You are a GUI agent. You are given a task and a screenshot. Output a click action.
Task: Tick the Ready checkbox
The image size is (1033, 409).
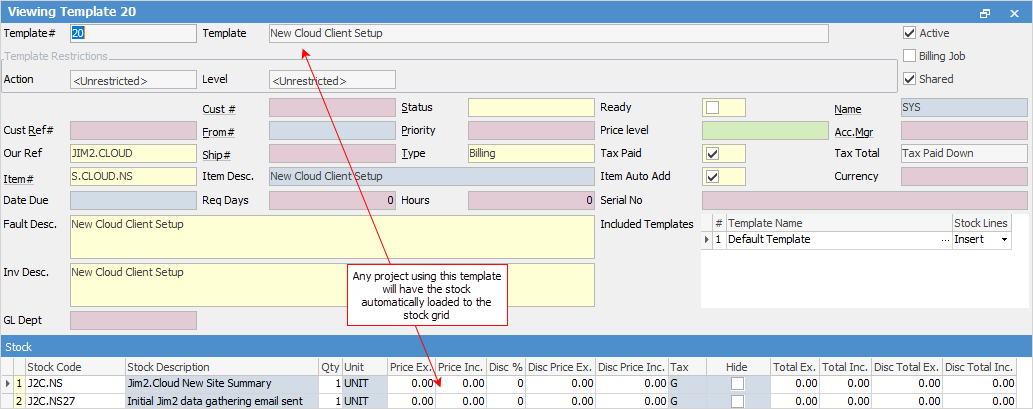point(712,108)
